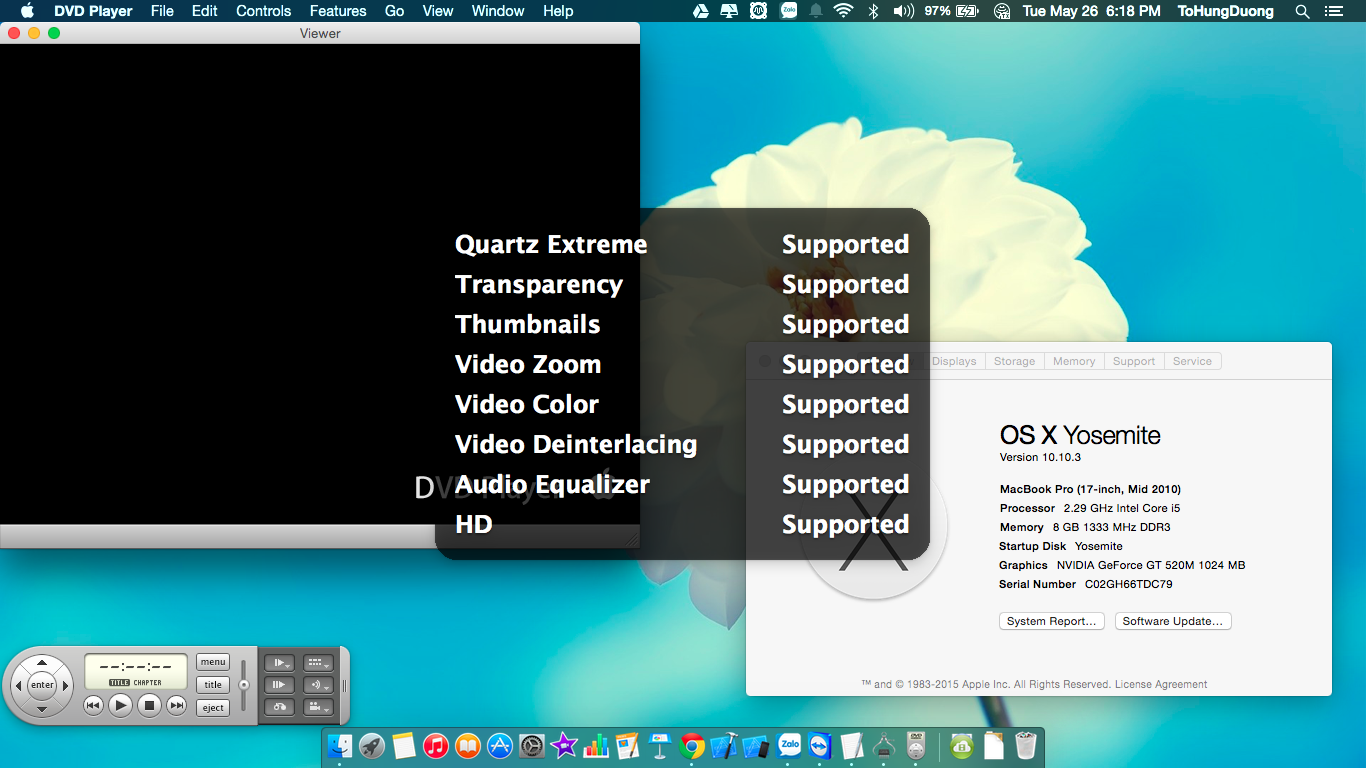Click the stop playback button
Screen dimensions: 1366x768
click(149, 706)
